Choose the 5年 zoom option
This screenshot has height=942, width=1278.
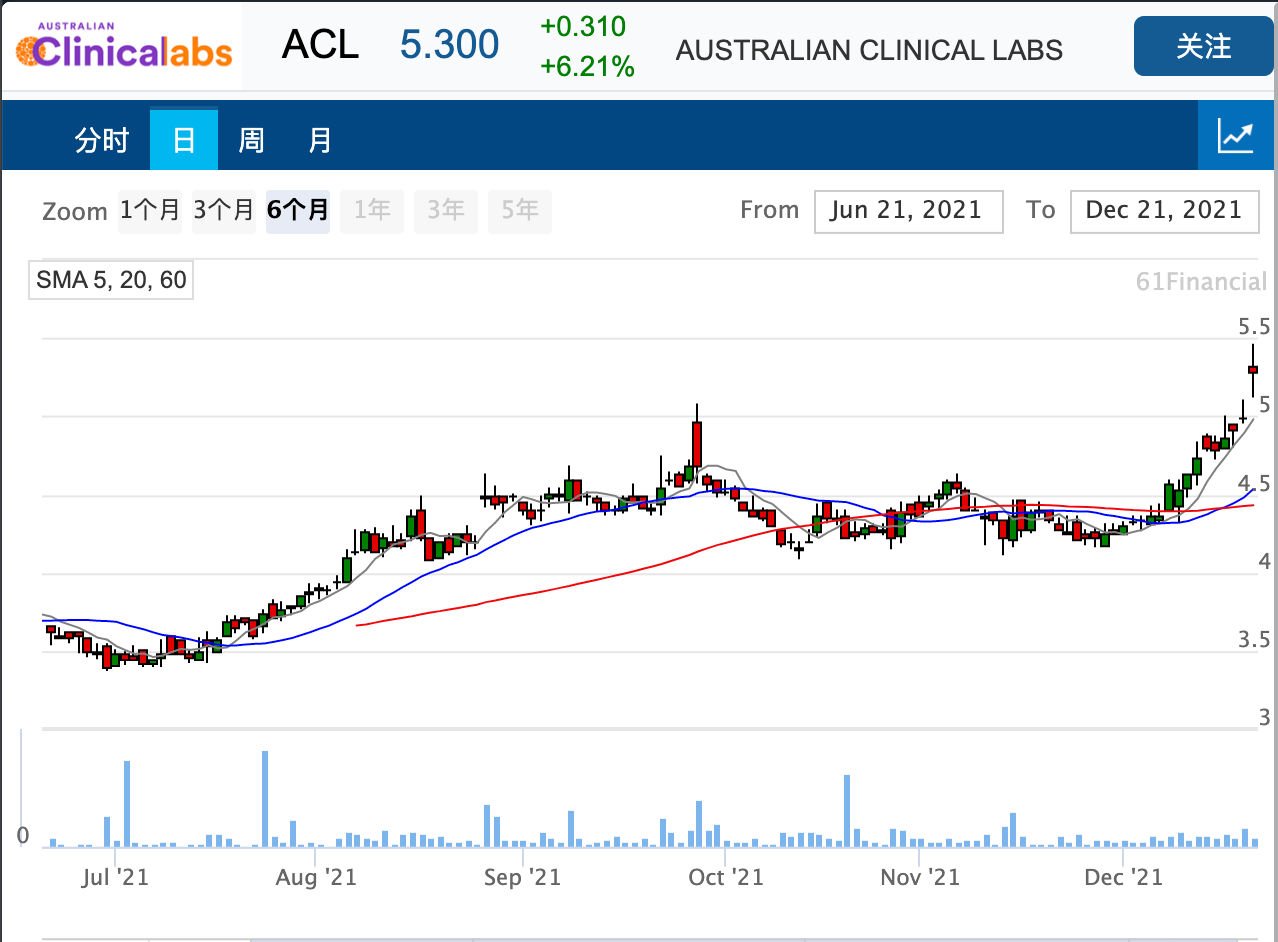click(520, 210)
